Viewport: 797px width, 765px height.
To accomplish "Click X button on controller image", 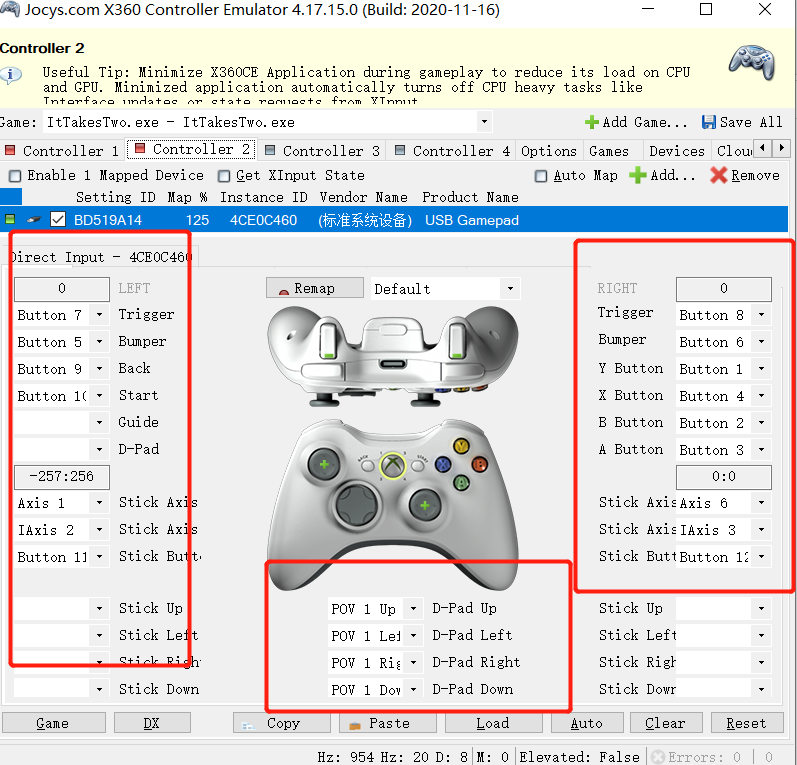I will tap(443, 464).
